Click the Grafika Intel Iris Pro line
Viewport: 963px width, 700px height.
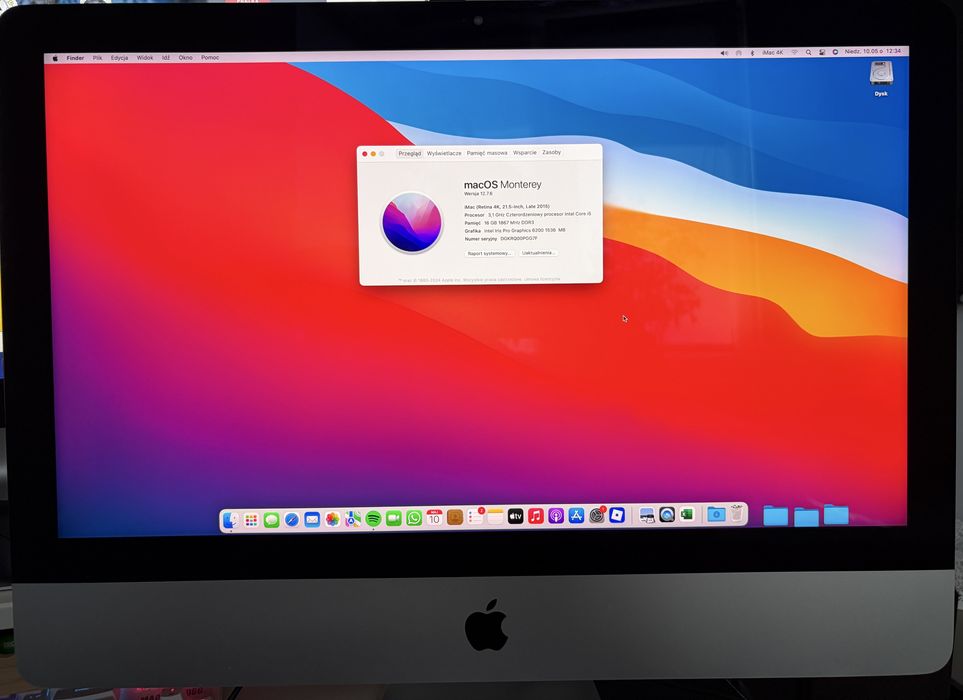point(515,230)
